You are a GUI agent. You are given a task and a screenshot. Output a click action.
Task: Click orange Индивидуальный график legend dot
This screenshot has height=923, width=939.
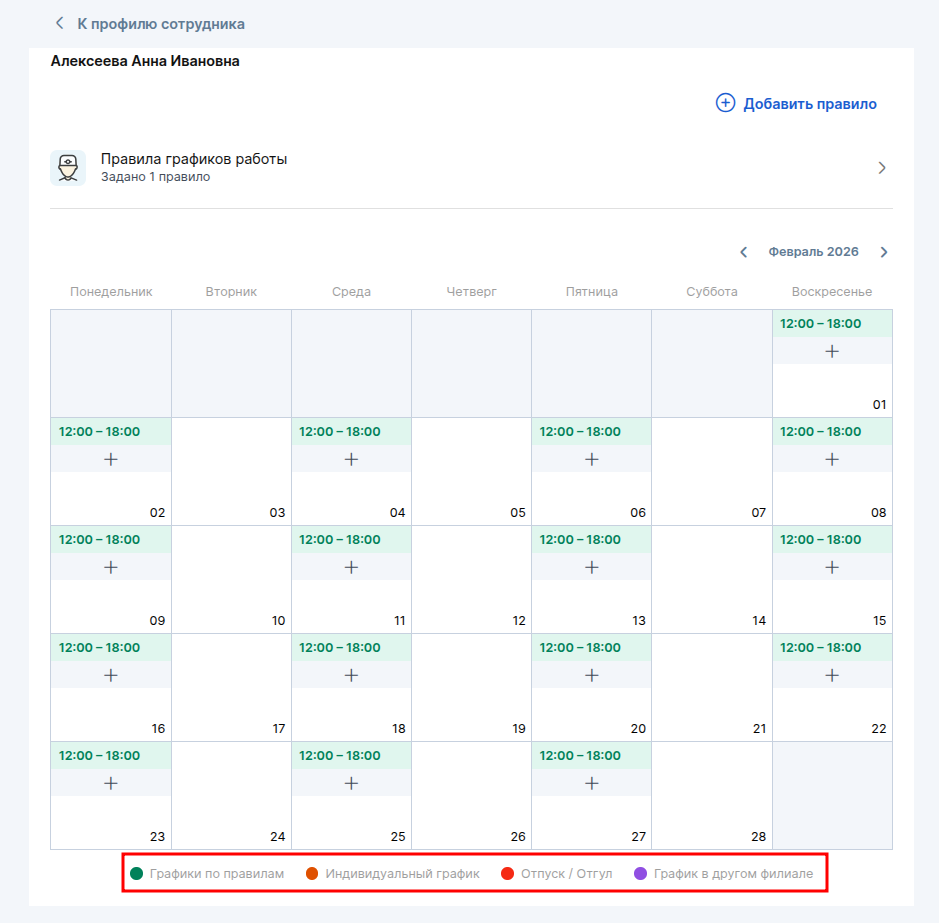pyautogui.click(x=312, y=874)
